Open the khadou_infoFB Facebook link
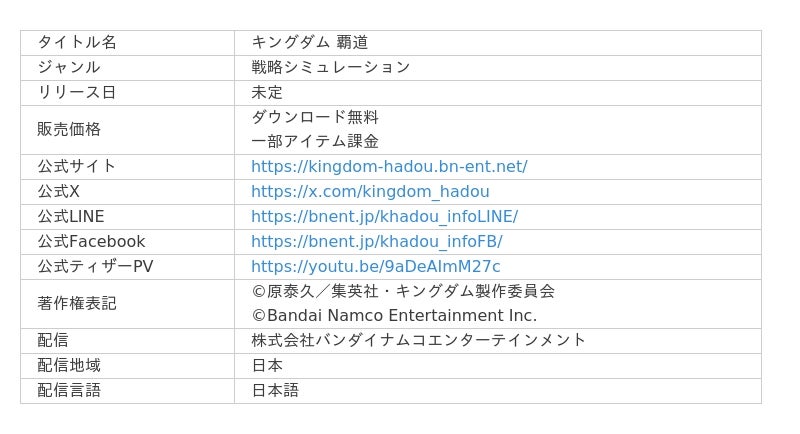Screen dimensions: 800x434 click(376, 242)
